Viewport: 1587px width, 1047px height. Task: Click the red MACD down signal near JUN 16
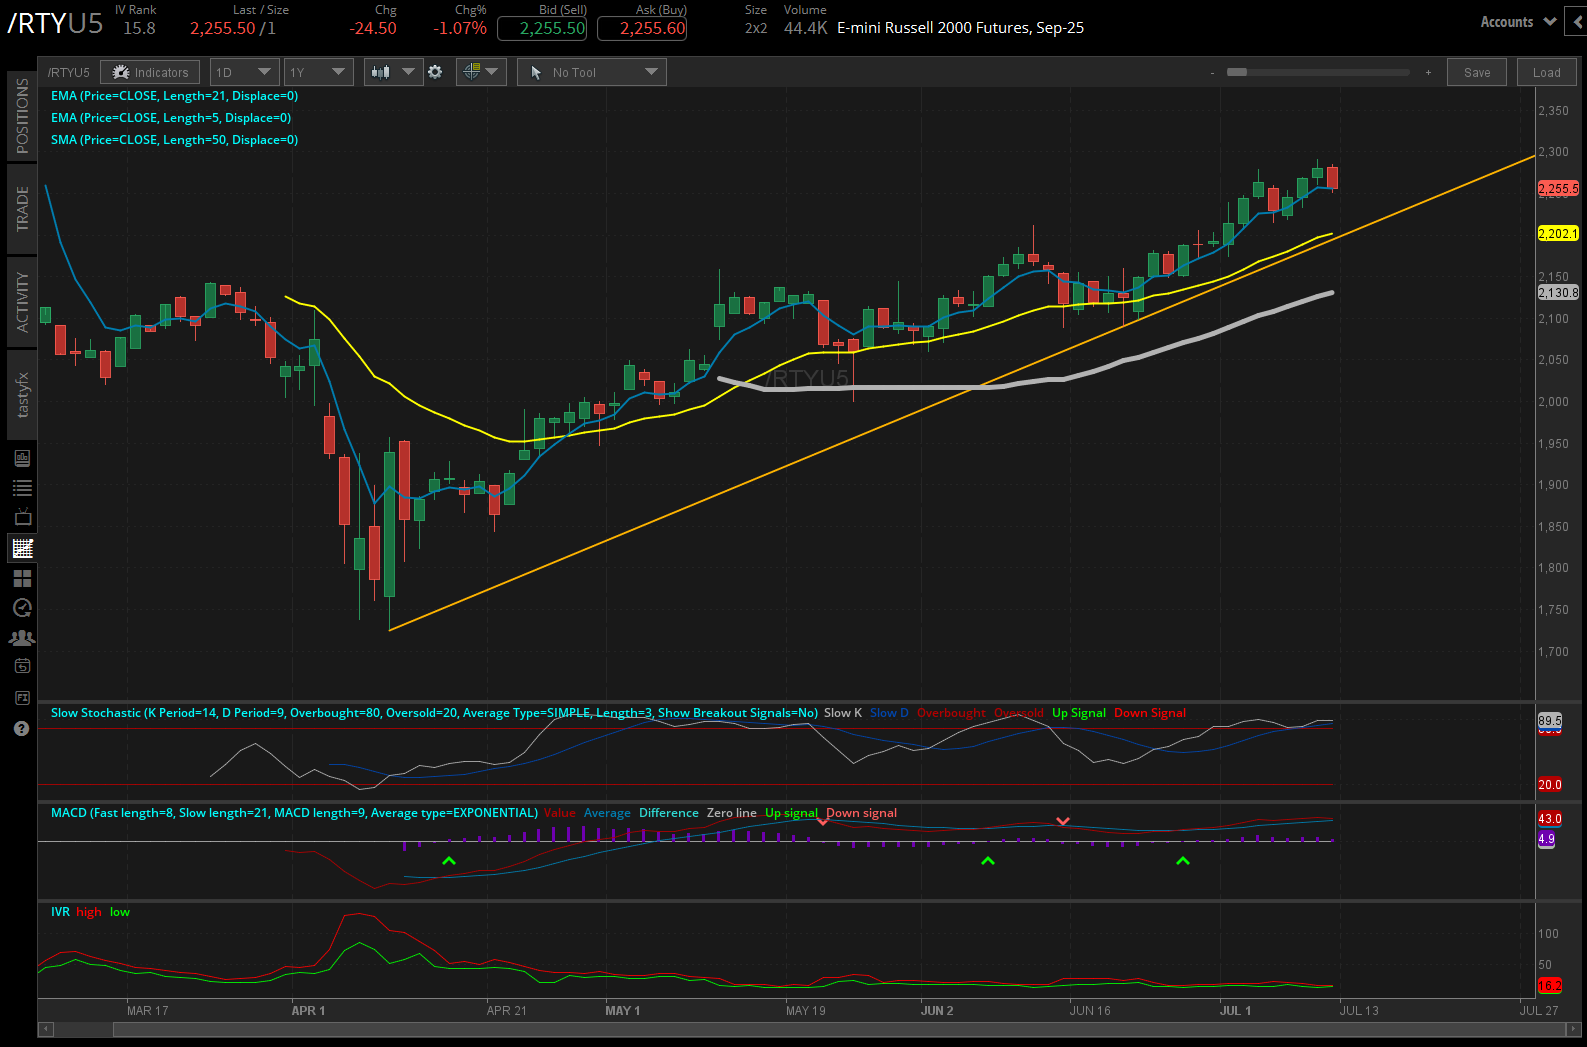(1063, 821)
